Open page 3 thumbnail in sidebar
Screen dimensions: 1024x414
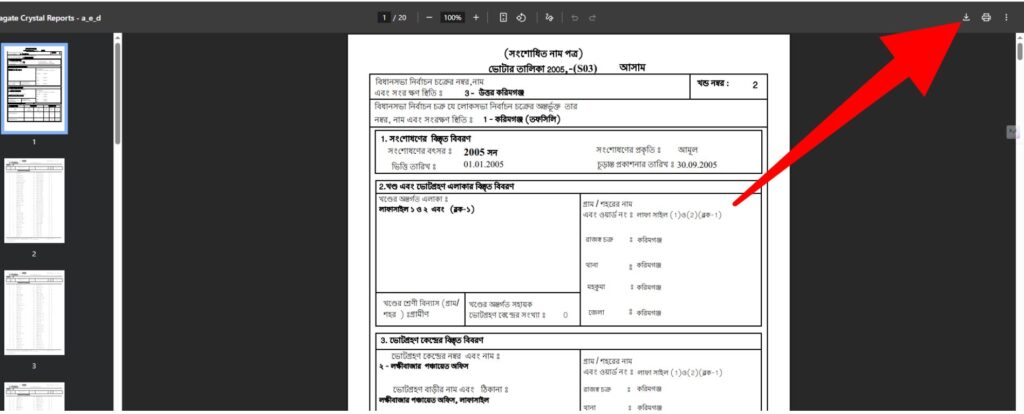pyautogui.click(x=34, y=313)
